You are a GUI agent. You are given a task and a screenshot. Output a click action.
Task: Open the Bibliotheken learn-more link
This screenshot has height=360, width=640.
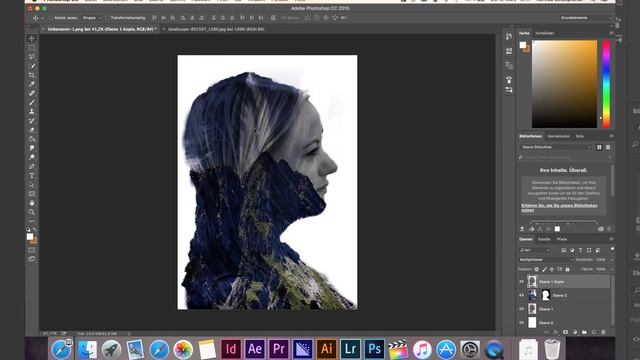click(x=559, y=208)
